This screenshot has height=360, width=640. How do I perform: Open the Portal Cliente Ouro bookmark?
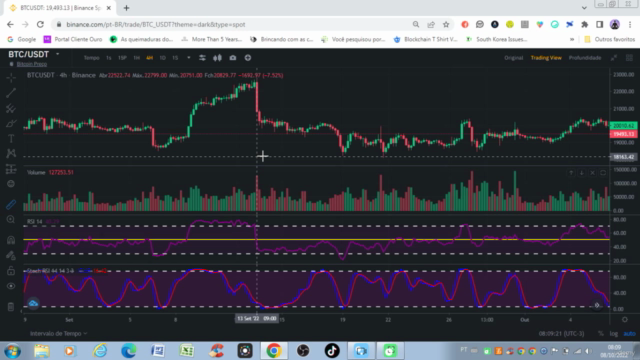(73, 39)
